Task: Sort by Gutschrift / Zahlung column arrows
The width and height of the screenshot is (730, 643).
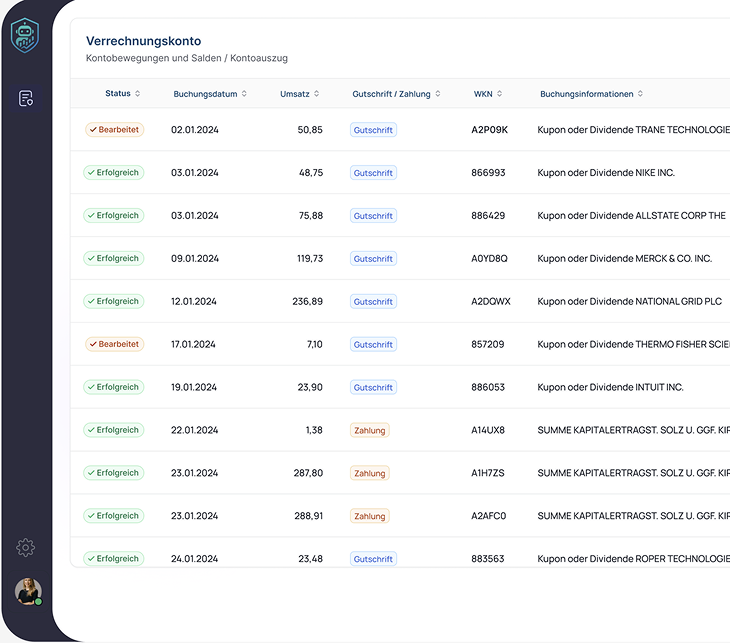Action: 438,94
